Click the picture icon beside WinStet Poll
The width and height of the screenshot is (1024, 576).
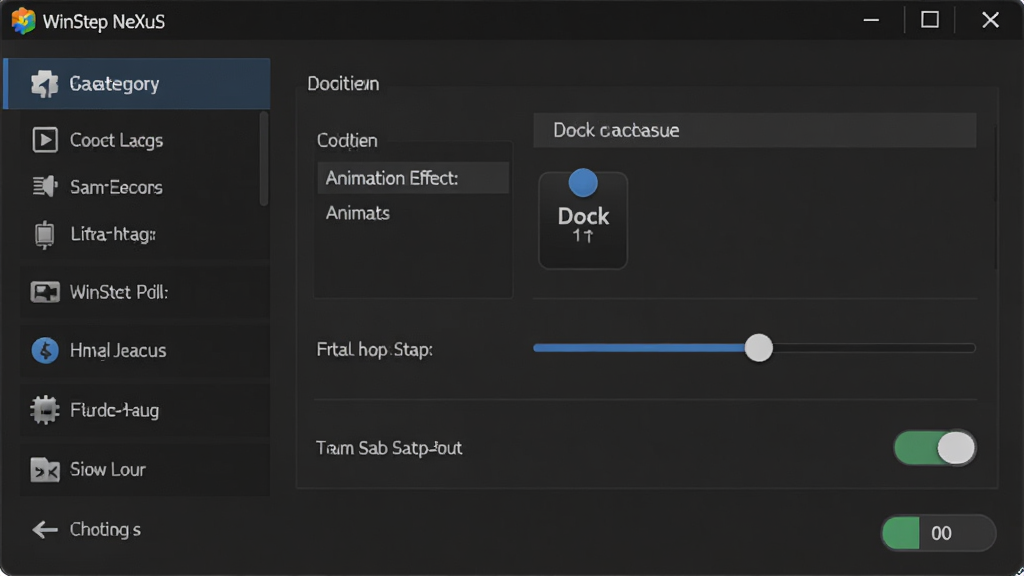point(44,292)
